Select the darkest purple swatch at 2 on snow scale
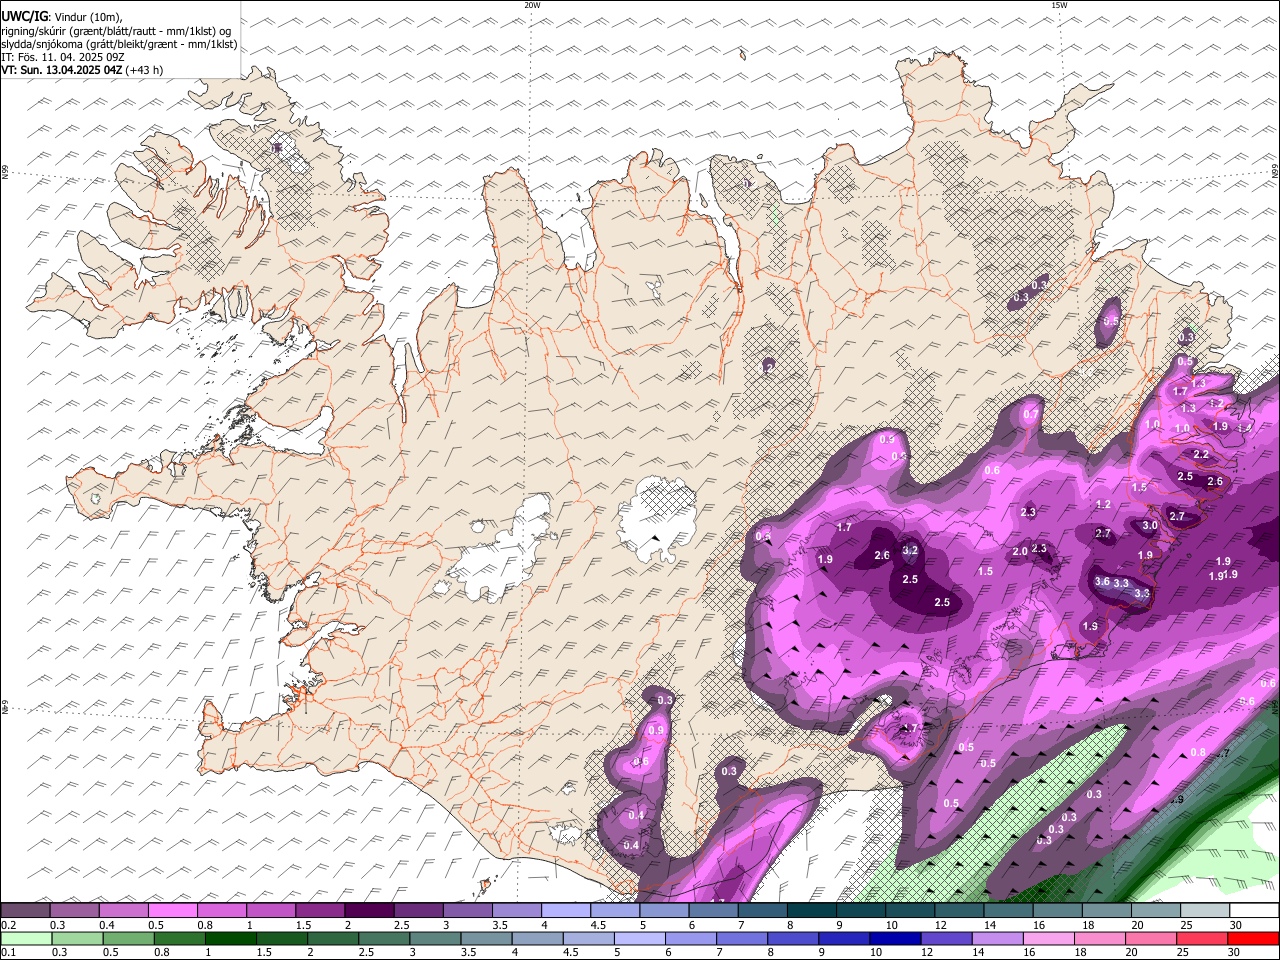This screenshot has height=960, width=1280. click(x=369, y=910)
